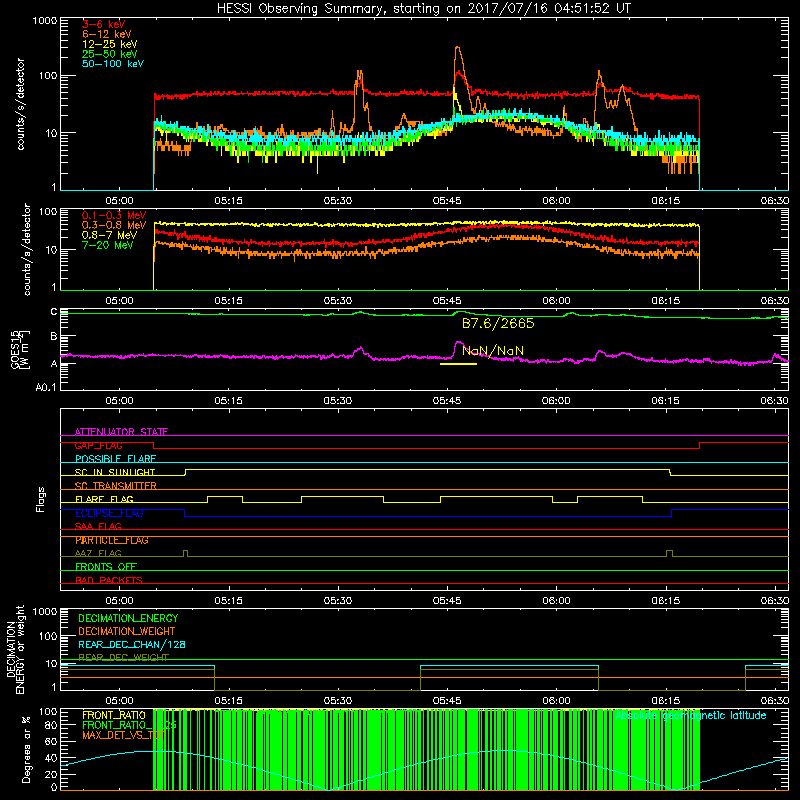Screen dimensions: 800x800
Task: Select the AAZ_FLAG label
Action: click(x=98, y=553)
